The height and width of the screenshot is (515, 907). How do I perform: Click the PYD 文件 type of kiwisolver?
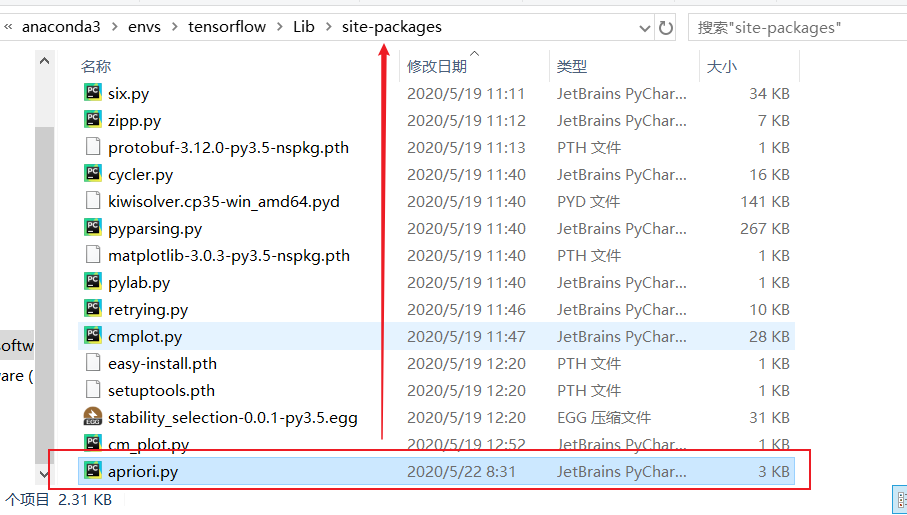tap(588, 201)
